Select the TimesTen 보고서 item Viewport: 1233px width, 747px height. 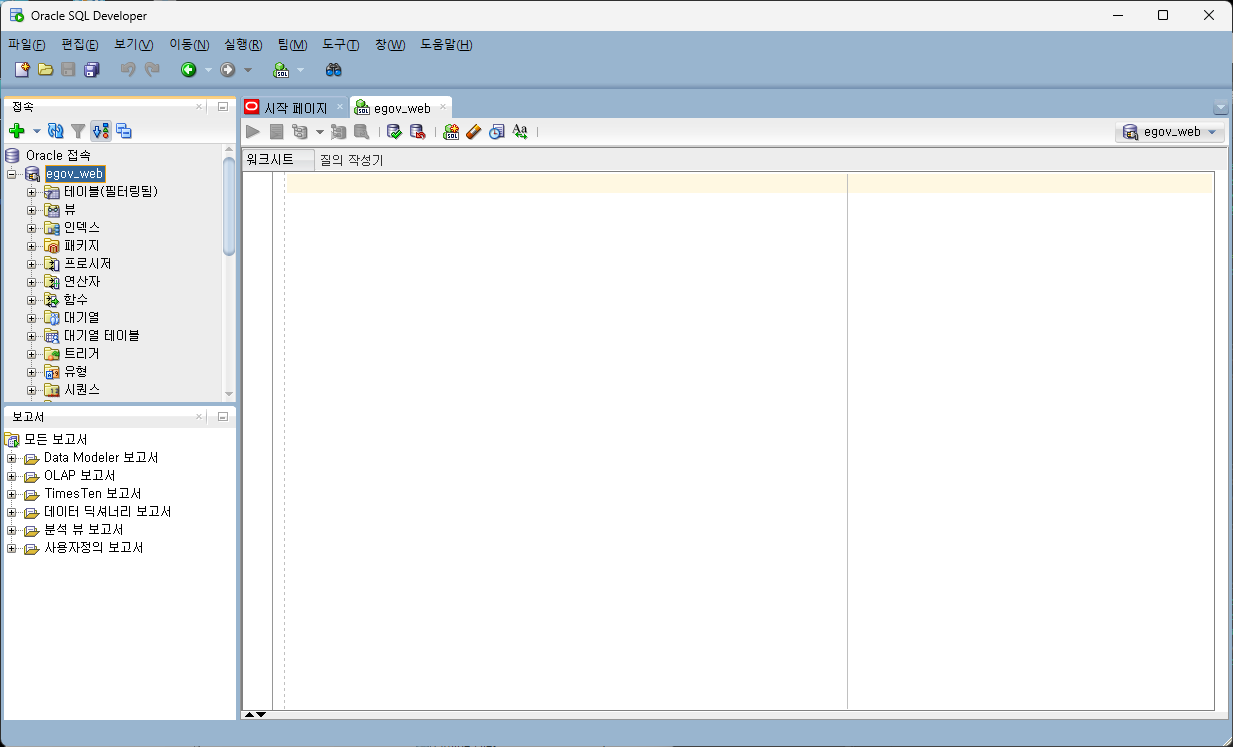[x=92, y=494]
